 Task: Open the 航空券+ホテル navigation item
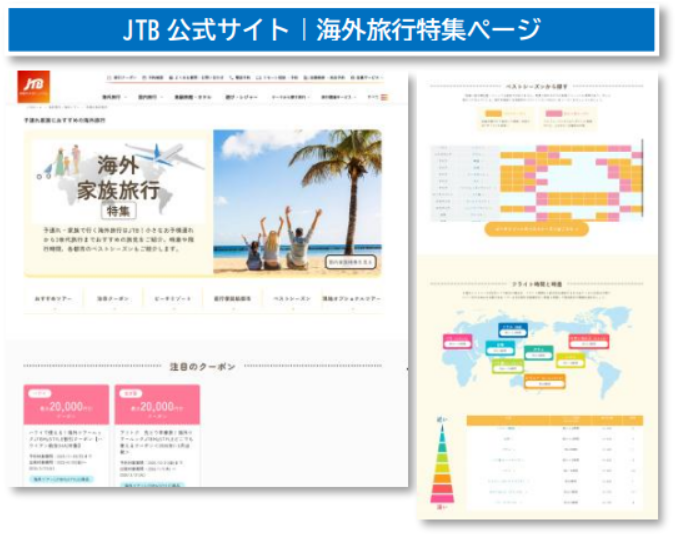pyautogui.click(x=193, y=97)
